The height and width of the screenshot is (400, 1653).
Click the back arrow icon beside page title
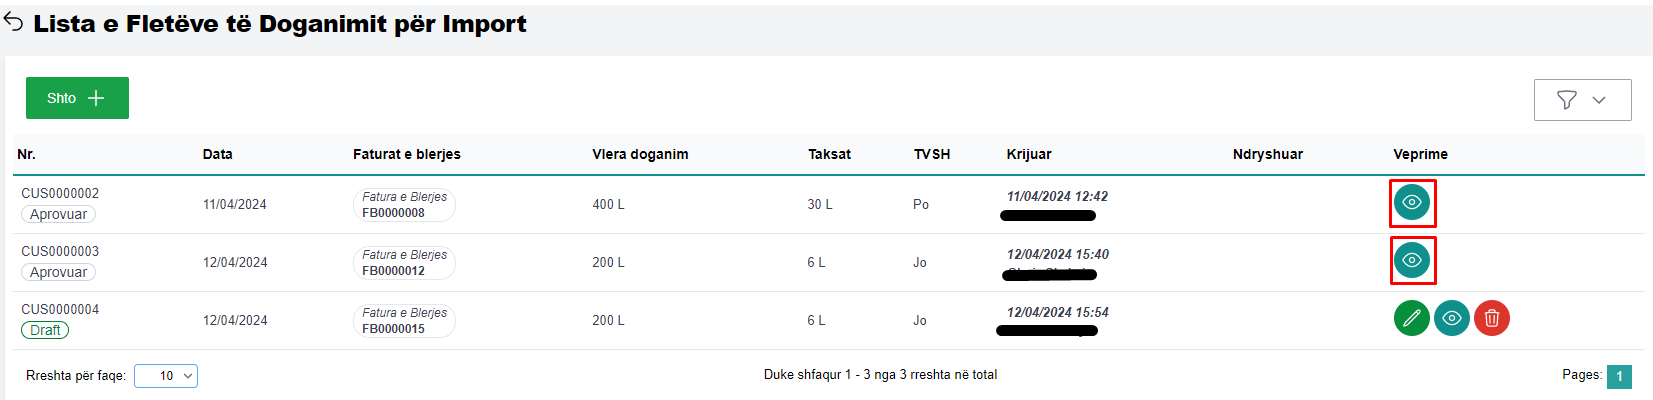tap(13, 22)
